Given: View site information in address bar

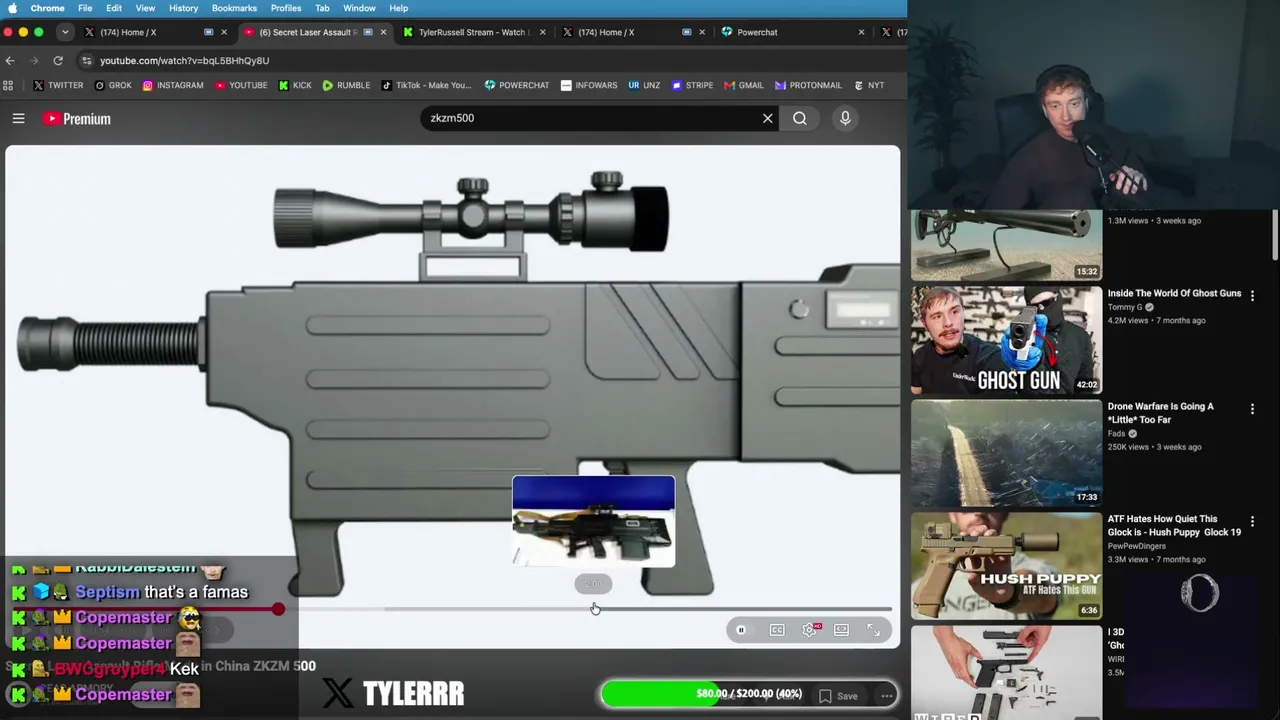Looking at the screenshot, I should 86,60.
